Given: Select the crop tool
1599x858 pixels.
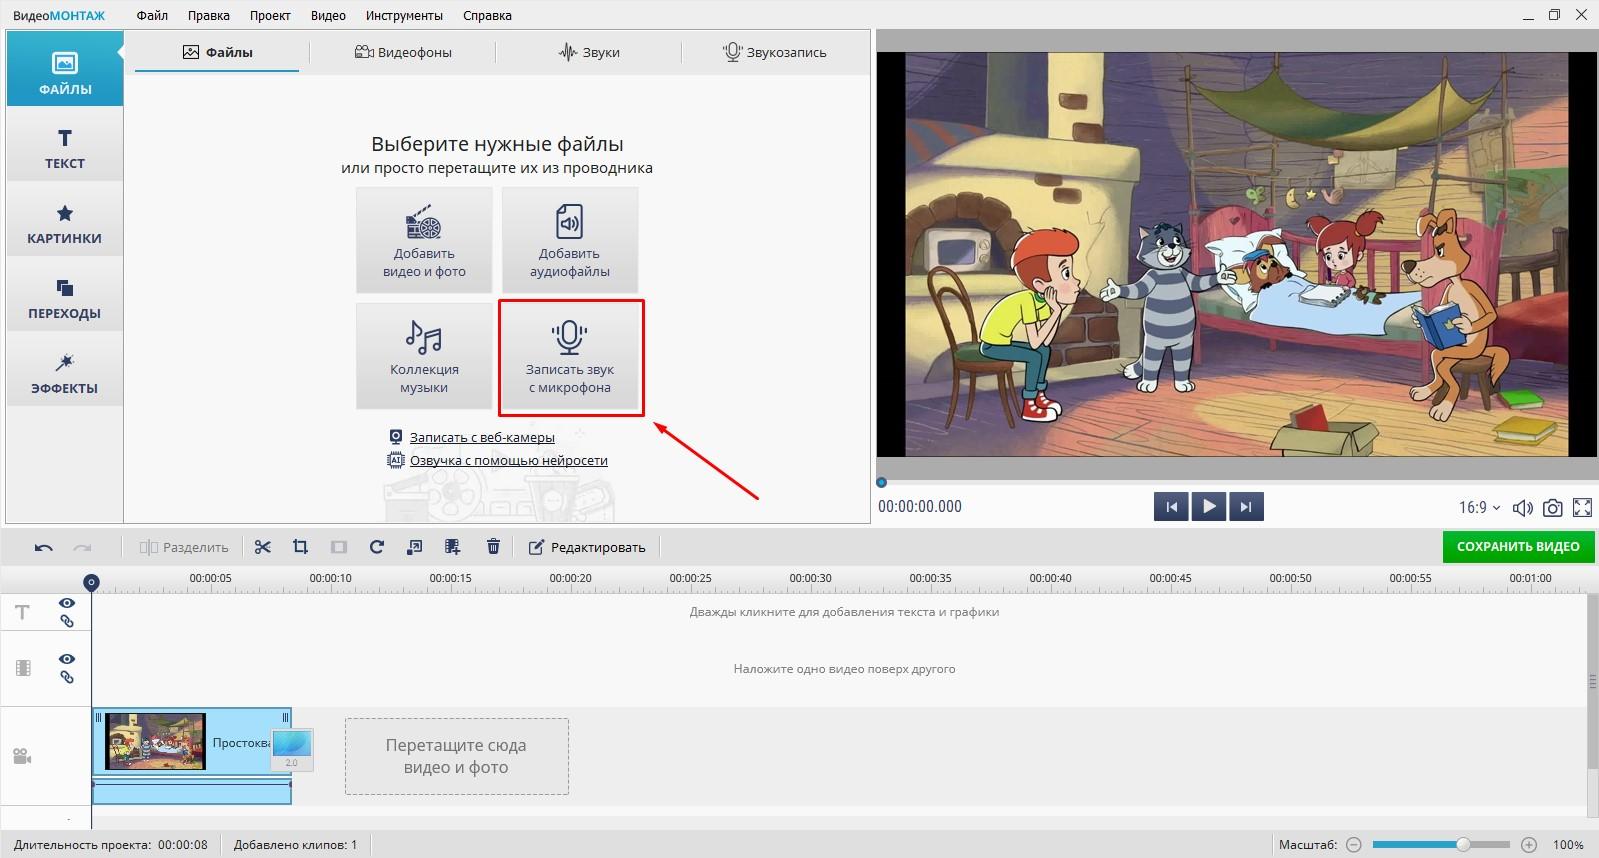Looking at the screenshot, I should pyautogui.click(x=300, y=547).
